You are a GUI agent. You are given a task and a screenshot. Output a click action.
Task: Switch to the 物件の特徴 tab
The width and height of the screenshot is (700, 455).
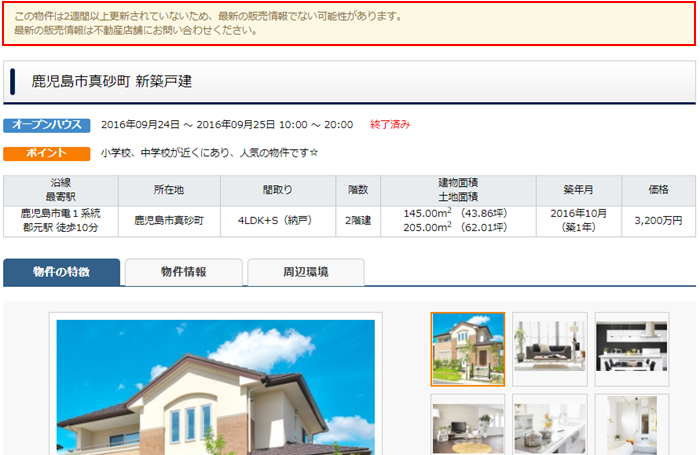62,272
